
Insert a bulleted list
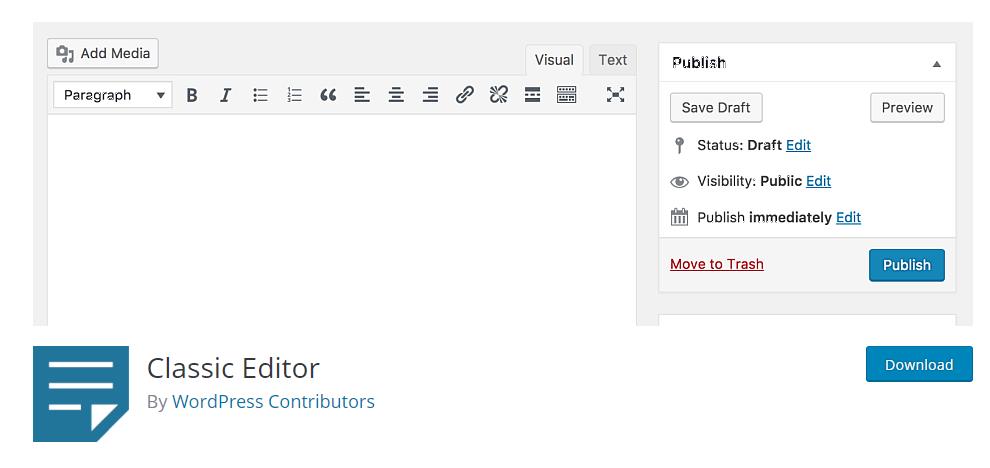click(260, 95)
